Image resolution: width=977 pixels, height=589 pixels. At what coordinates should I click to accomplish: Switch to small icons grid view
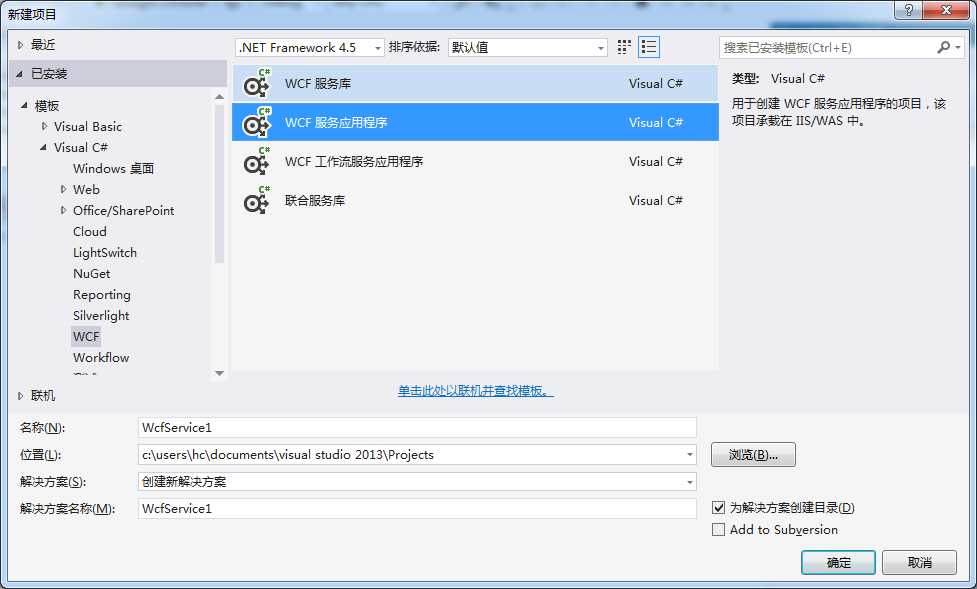pyautogui.click(x=624, y=47)
